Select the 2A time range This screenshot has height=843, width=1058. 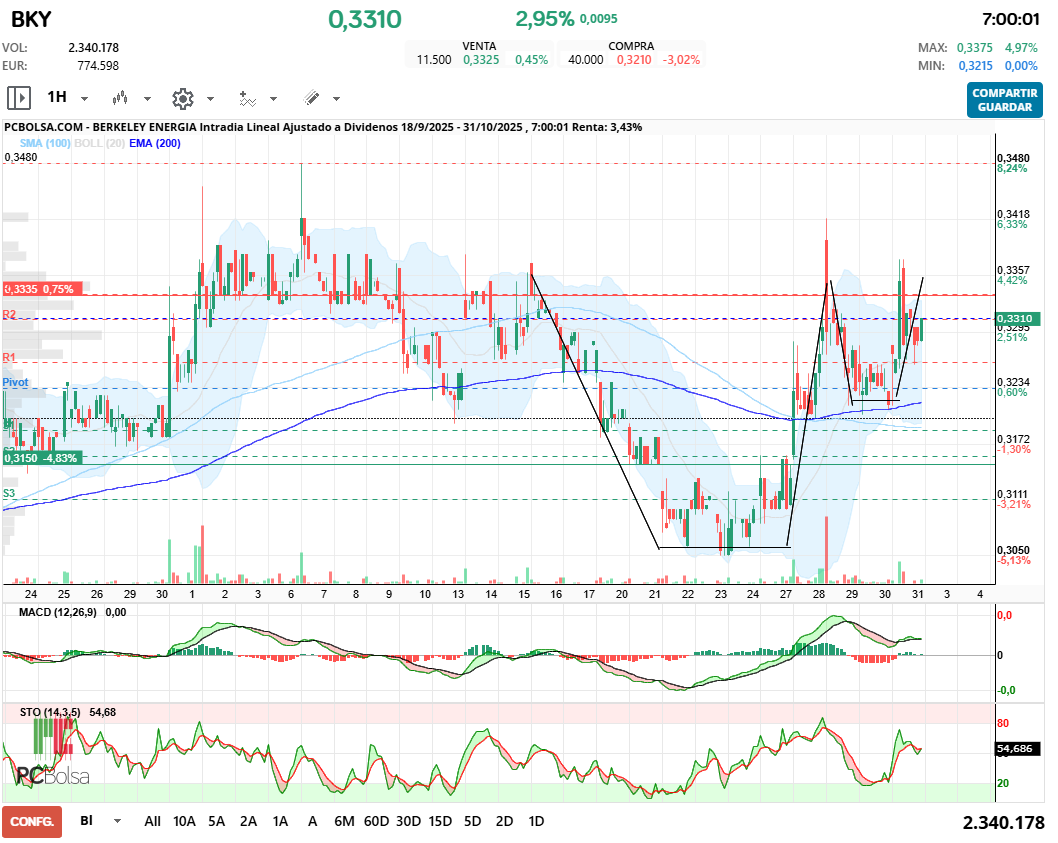(248, 821)
